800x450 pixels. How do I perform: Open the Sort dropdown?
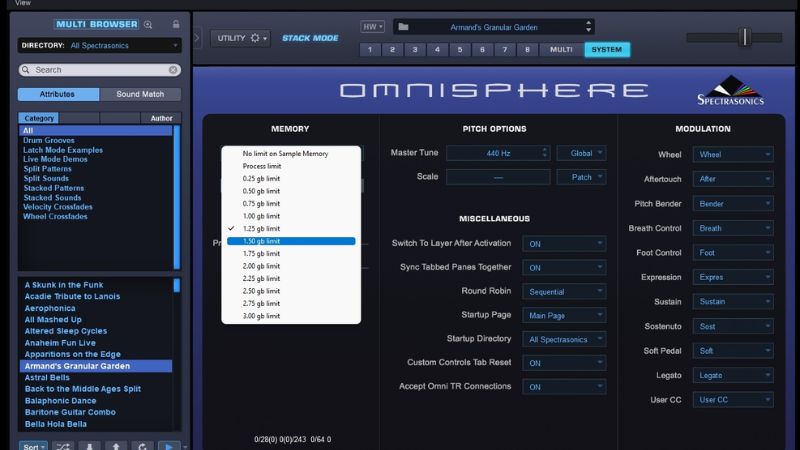33,446
